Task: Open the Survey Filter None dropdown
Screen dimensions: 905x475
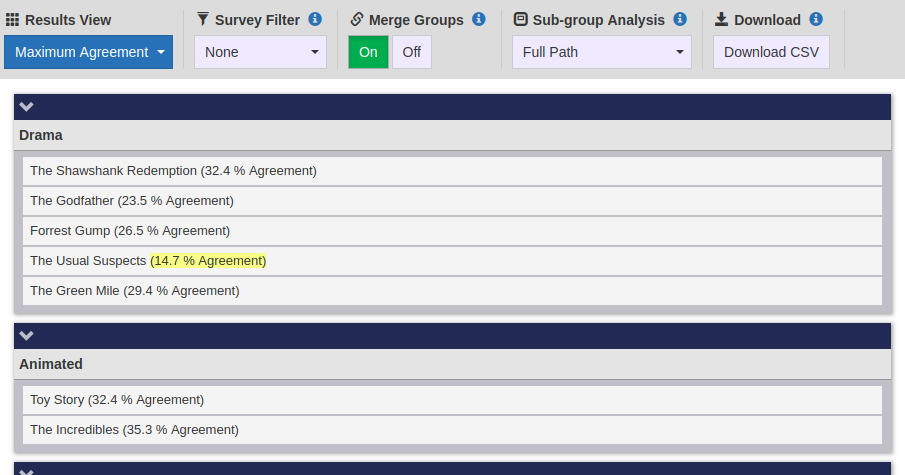Action: tap(260, 52)
